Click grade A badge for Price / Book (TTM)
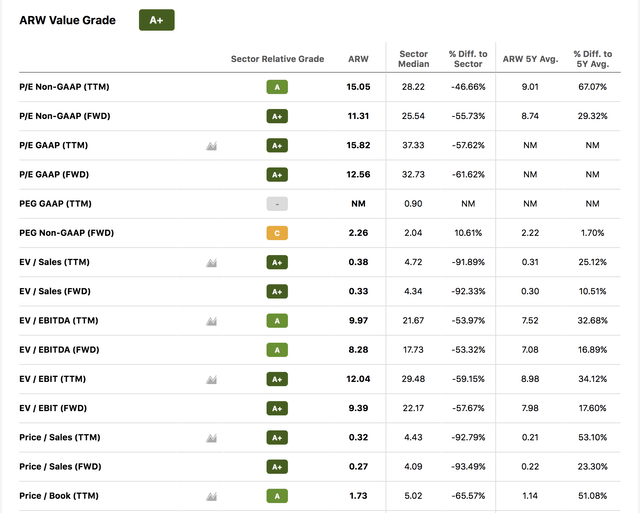This screenshot has height=513, width=640. (277, 496)
